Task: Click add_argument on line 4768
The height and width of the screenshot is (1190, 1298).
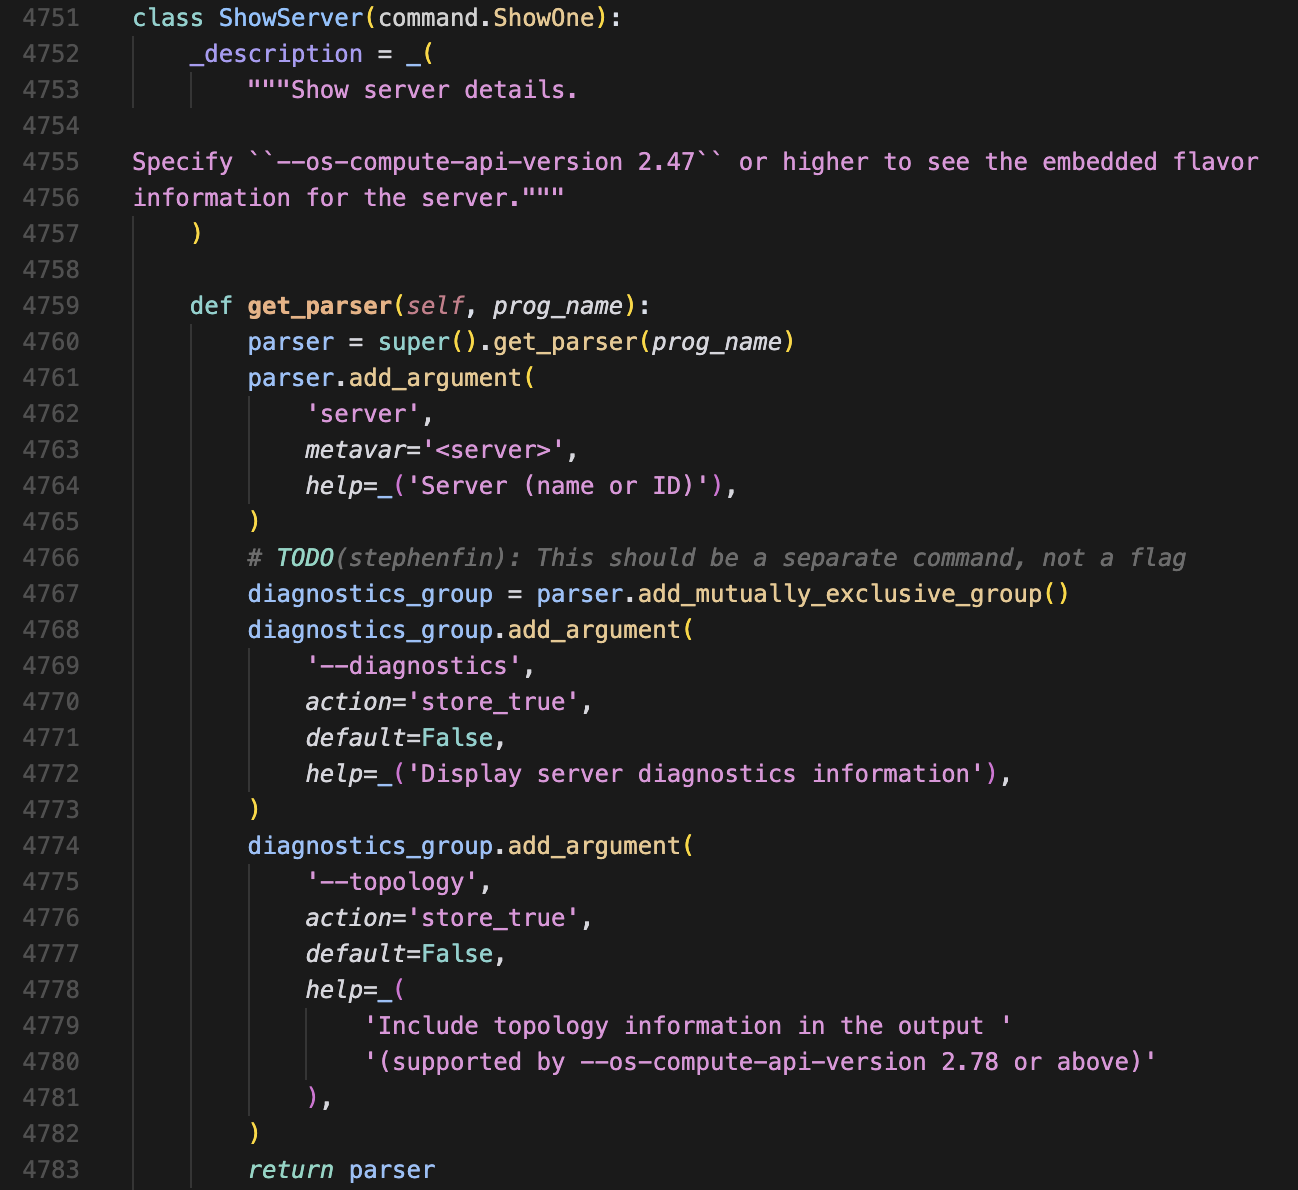Action: click(x=594, y=630)
